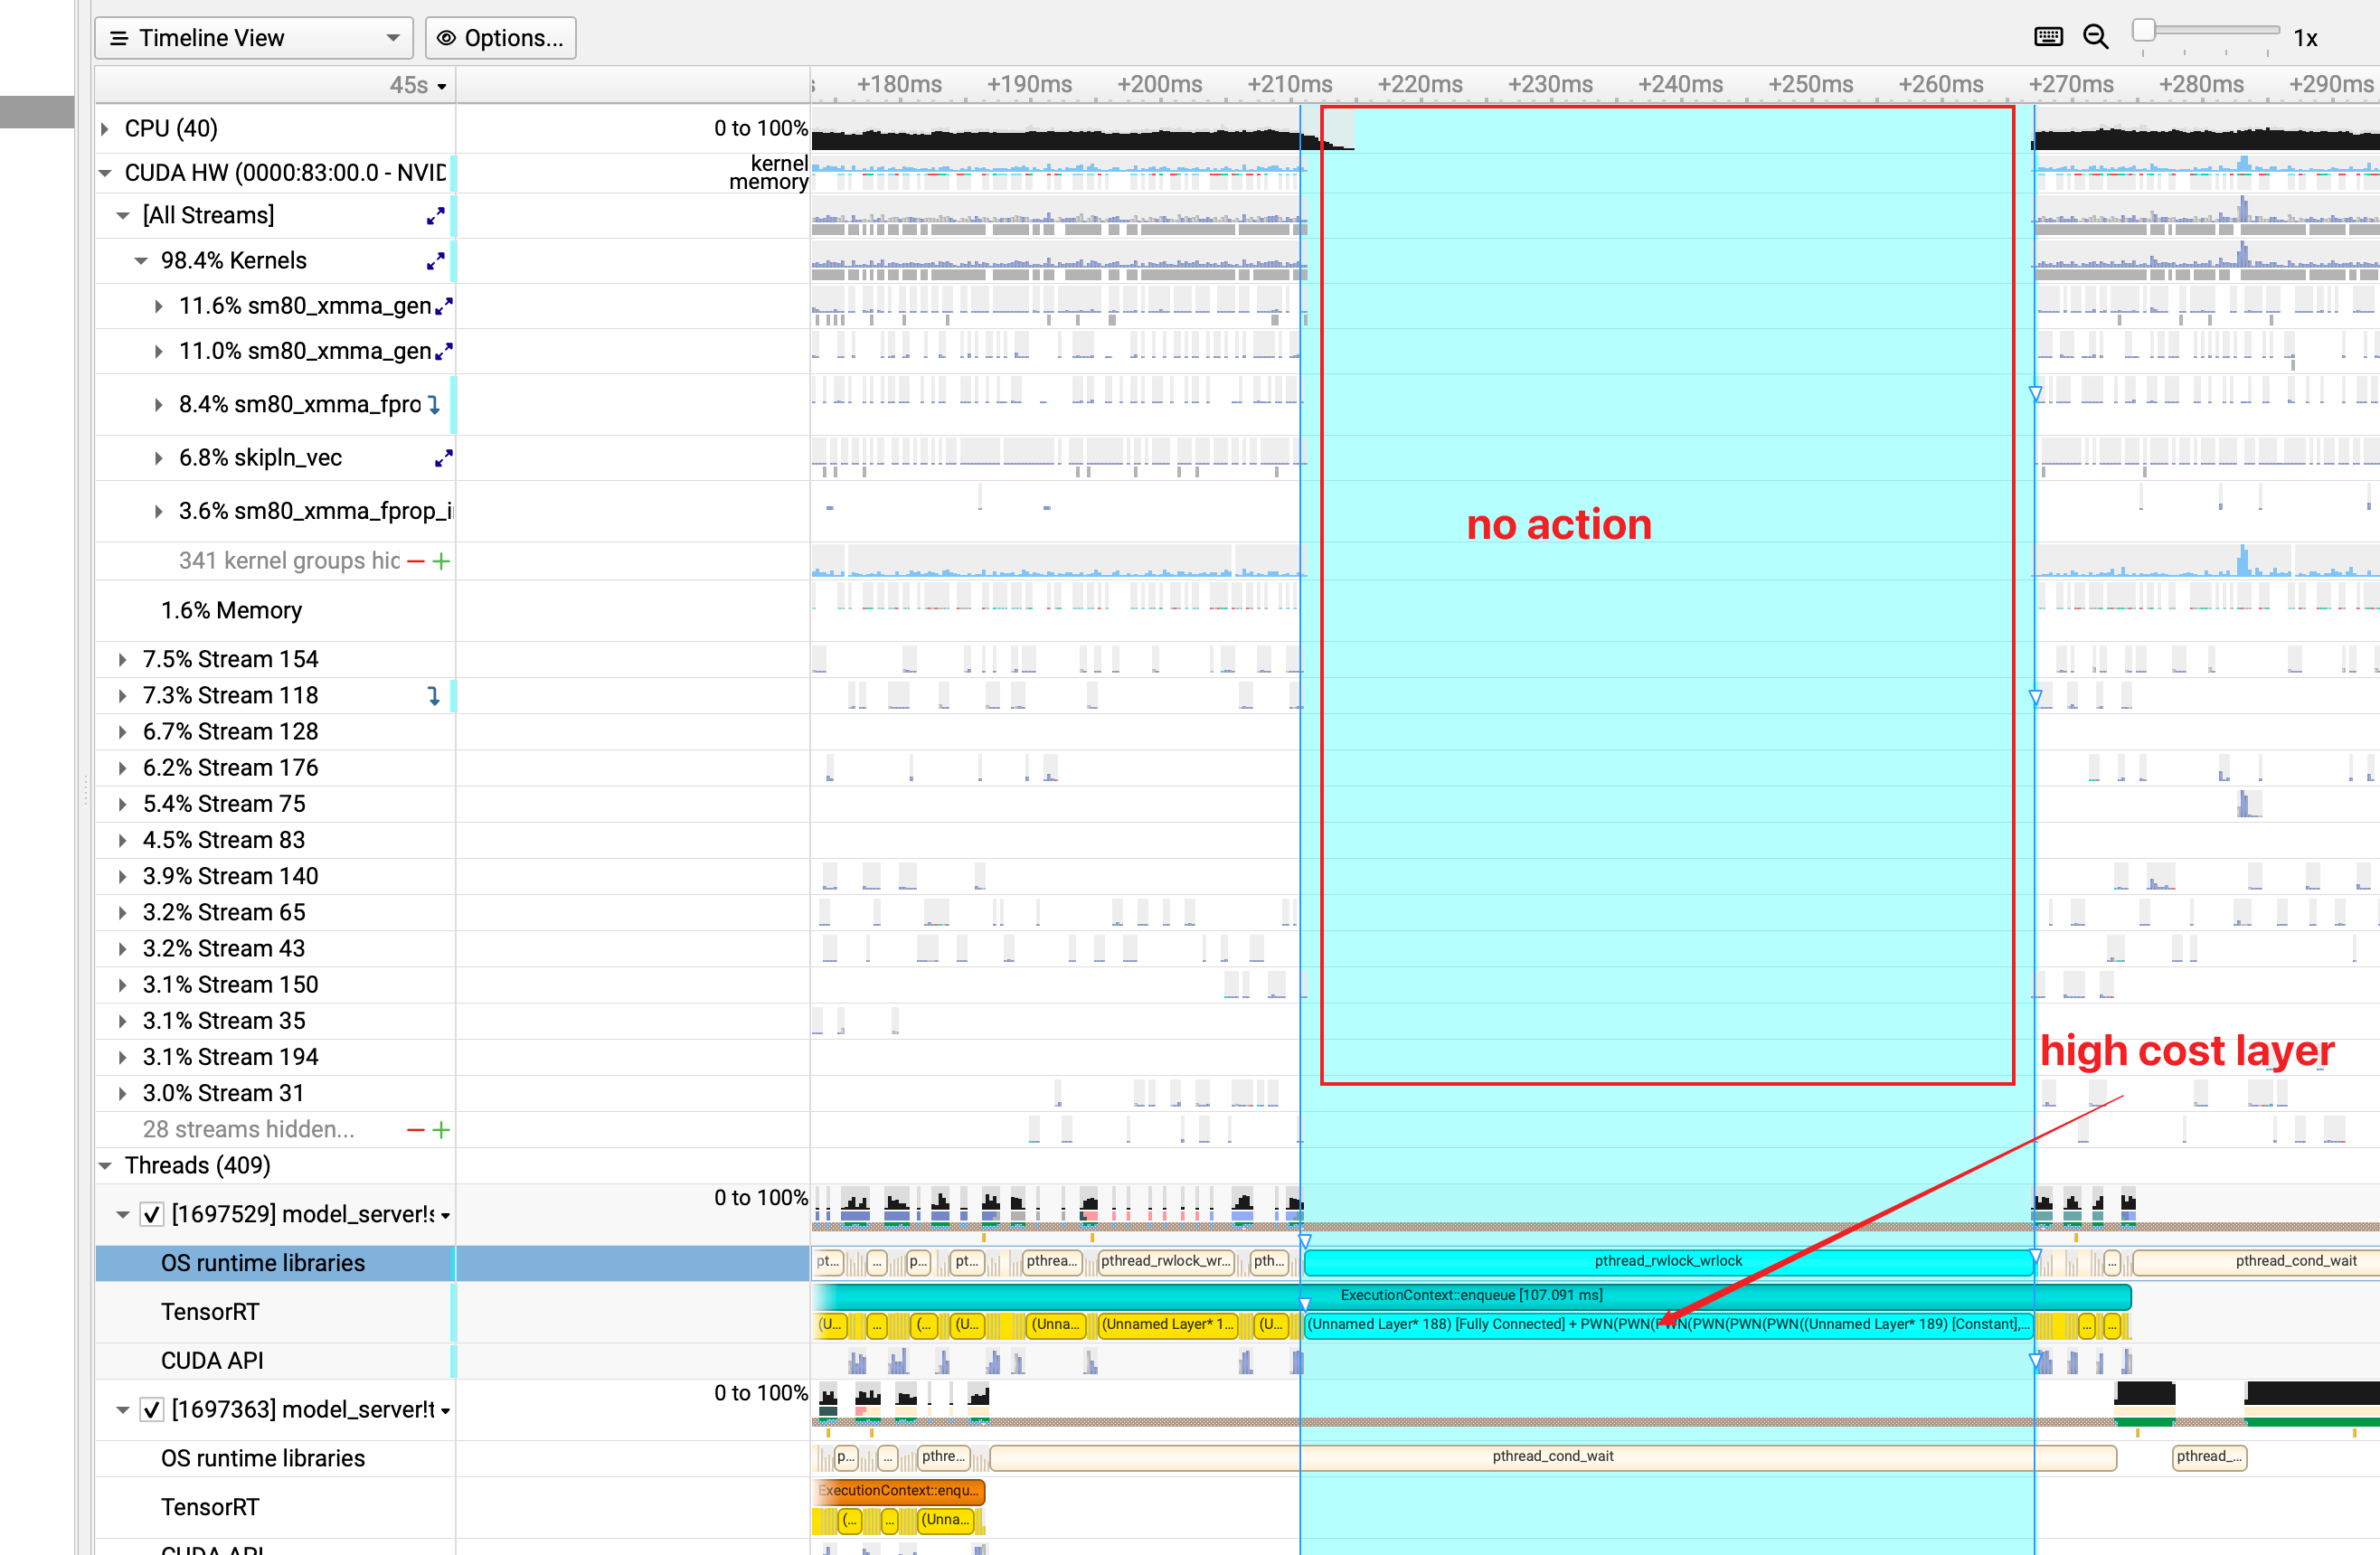Click expand arrows icon on skipln_vec row
This screenshot has height=1555, width=2380.
tap(443, 458)
